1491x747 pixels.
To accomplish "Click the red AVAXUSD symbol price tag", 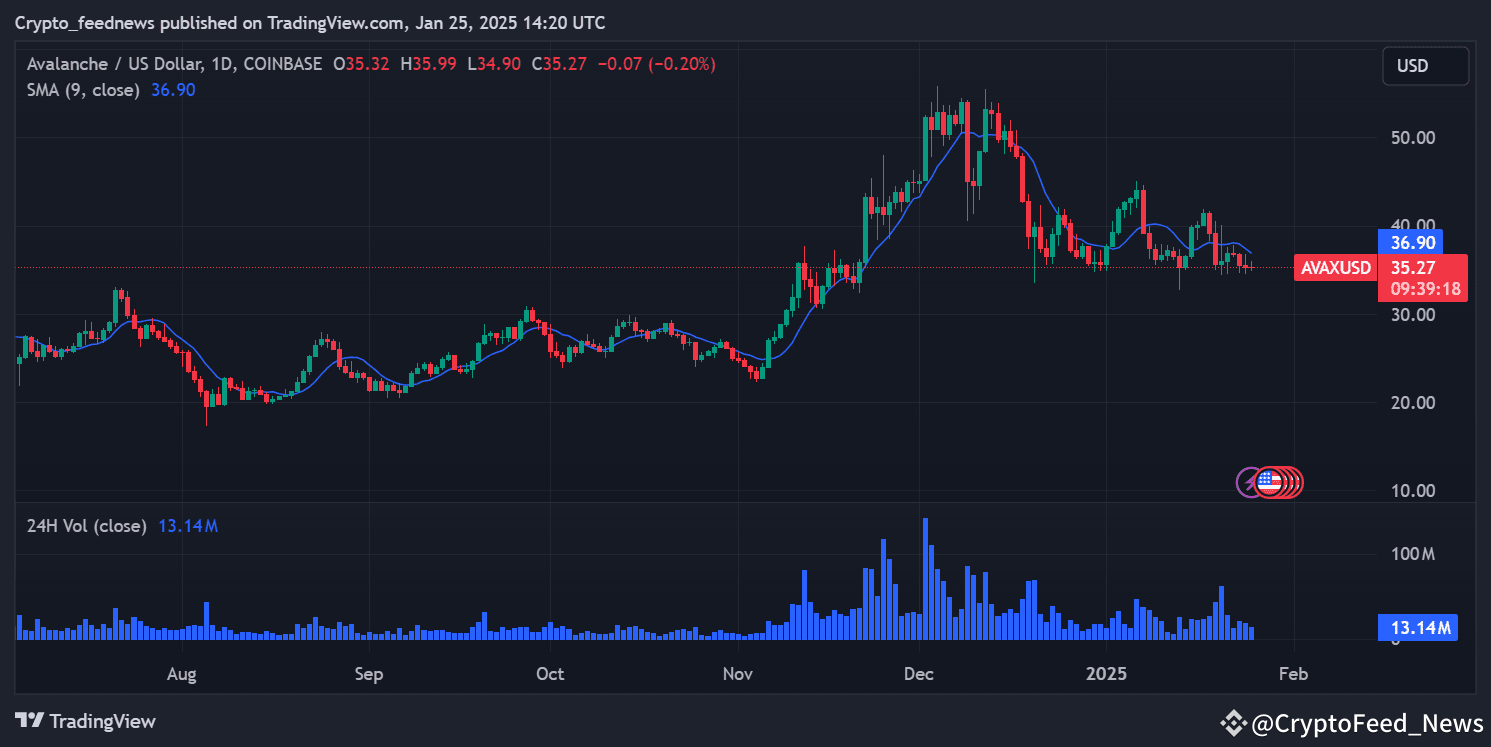I will (1335, 268).
